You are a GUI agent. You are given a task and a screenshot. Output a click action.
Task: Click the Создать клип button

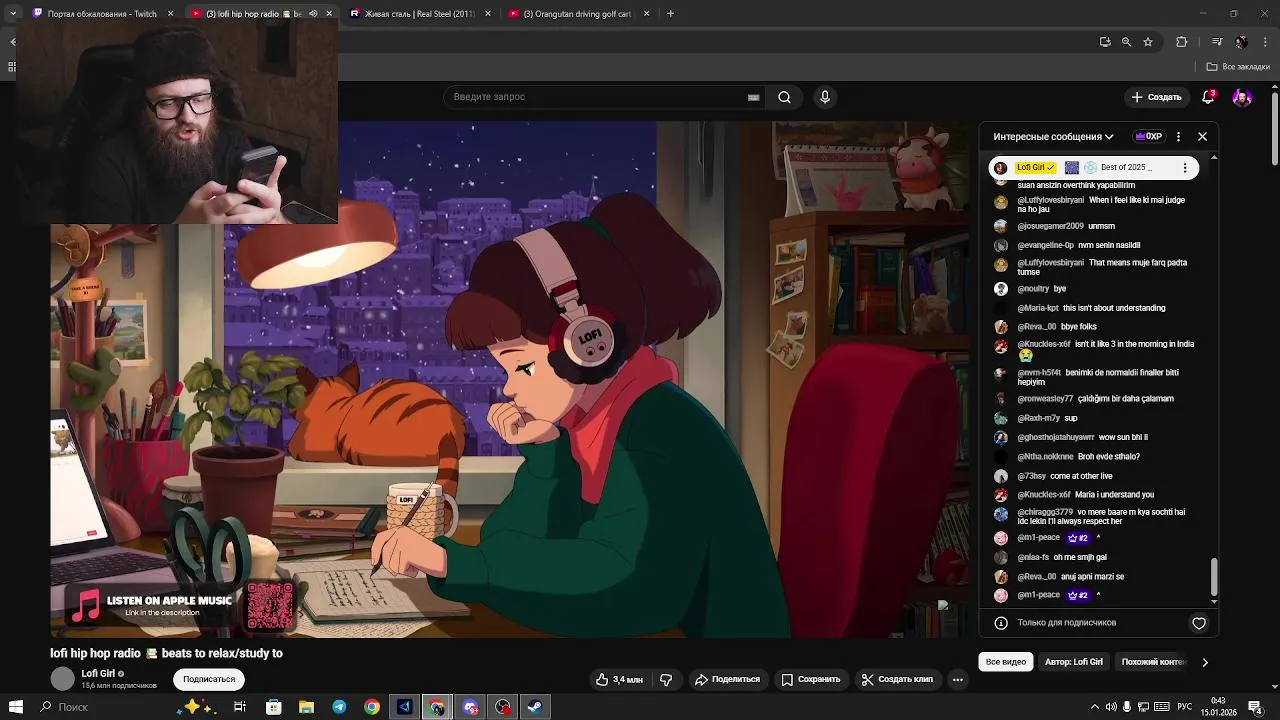coord(897,679)
